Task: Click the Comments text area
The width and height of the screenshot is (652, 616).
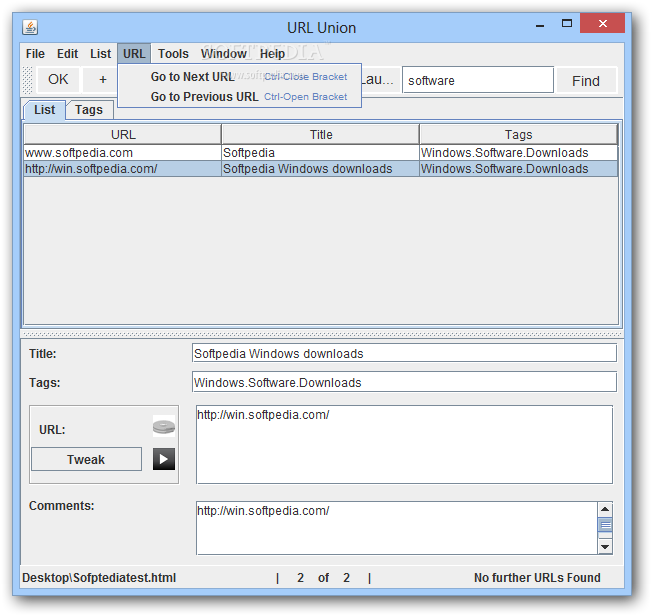Action: (397, 528)
